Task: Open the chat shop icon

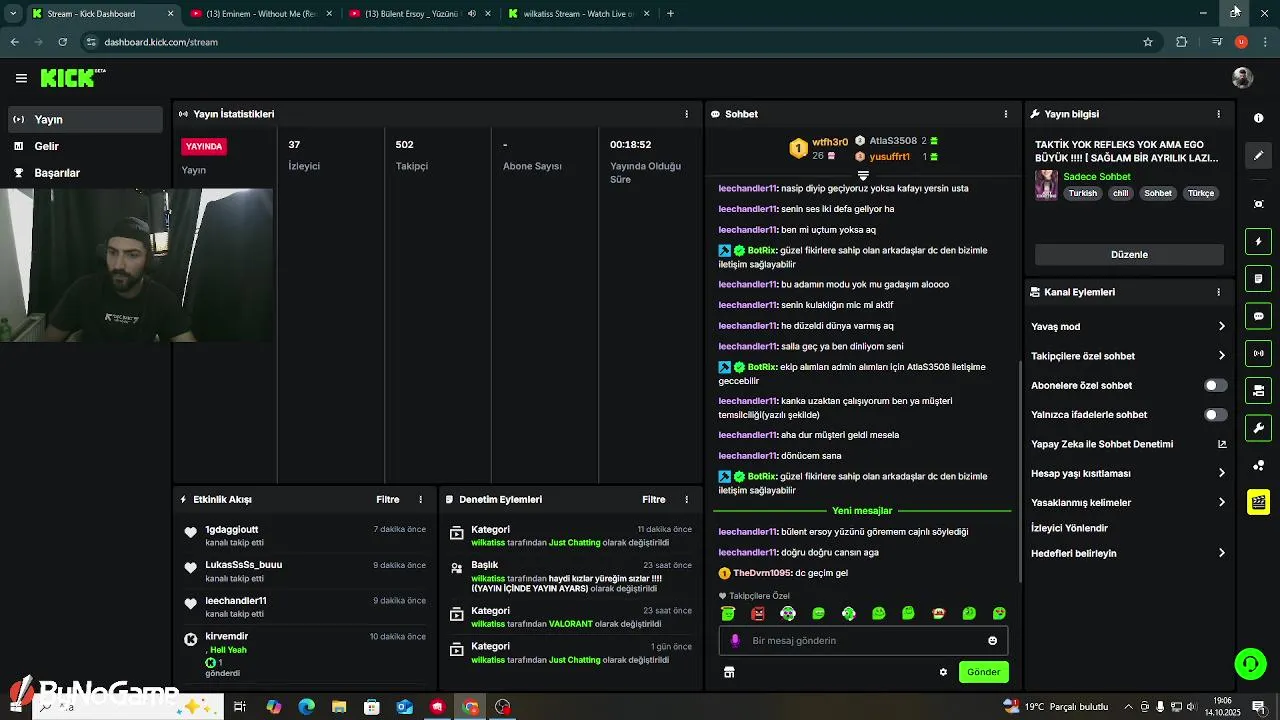Action: point(729,672)
